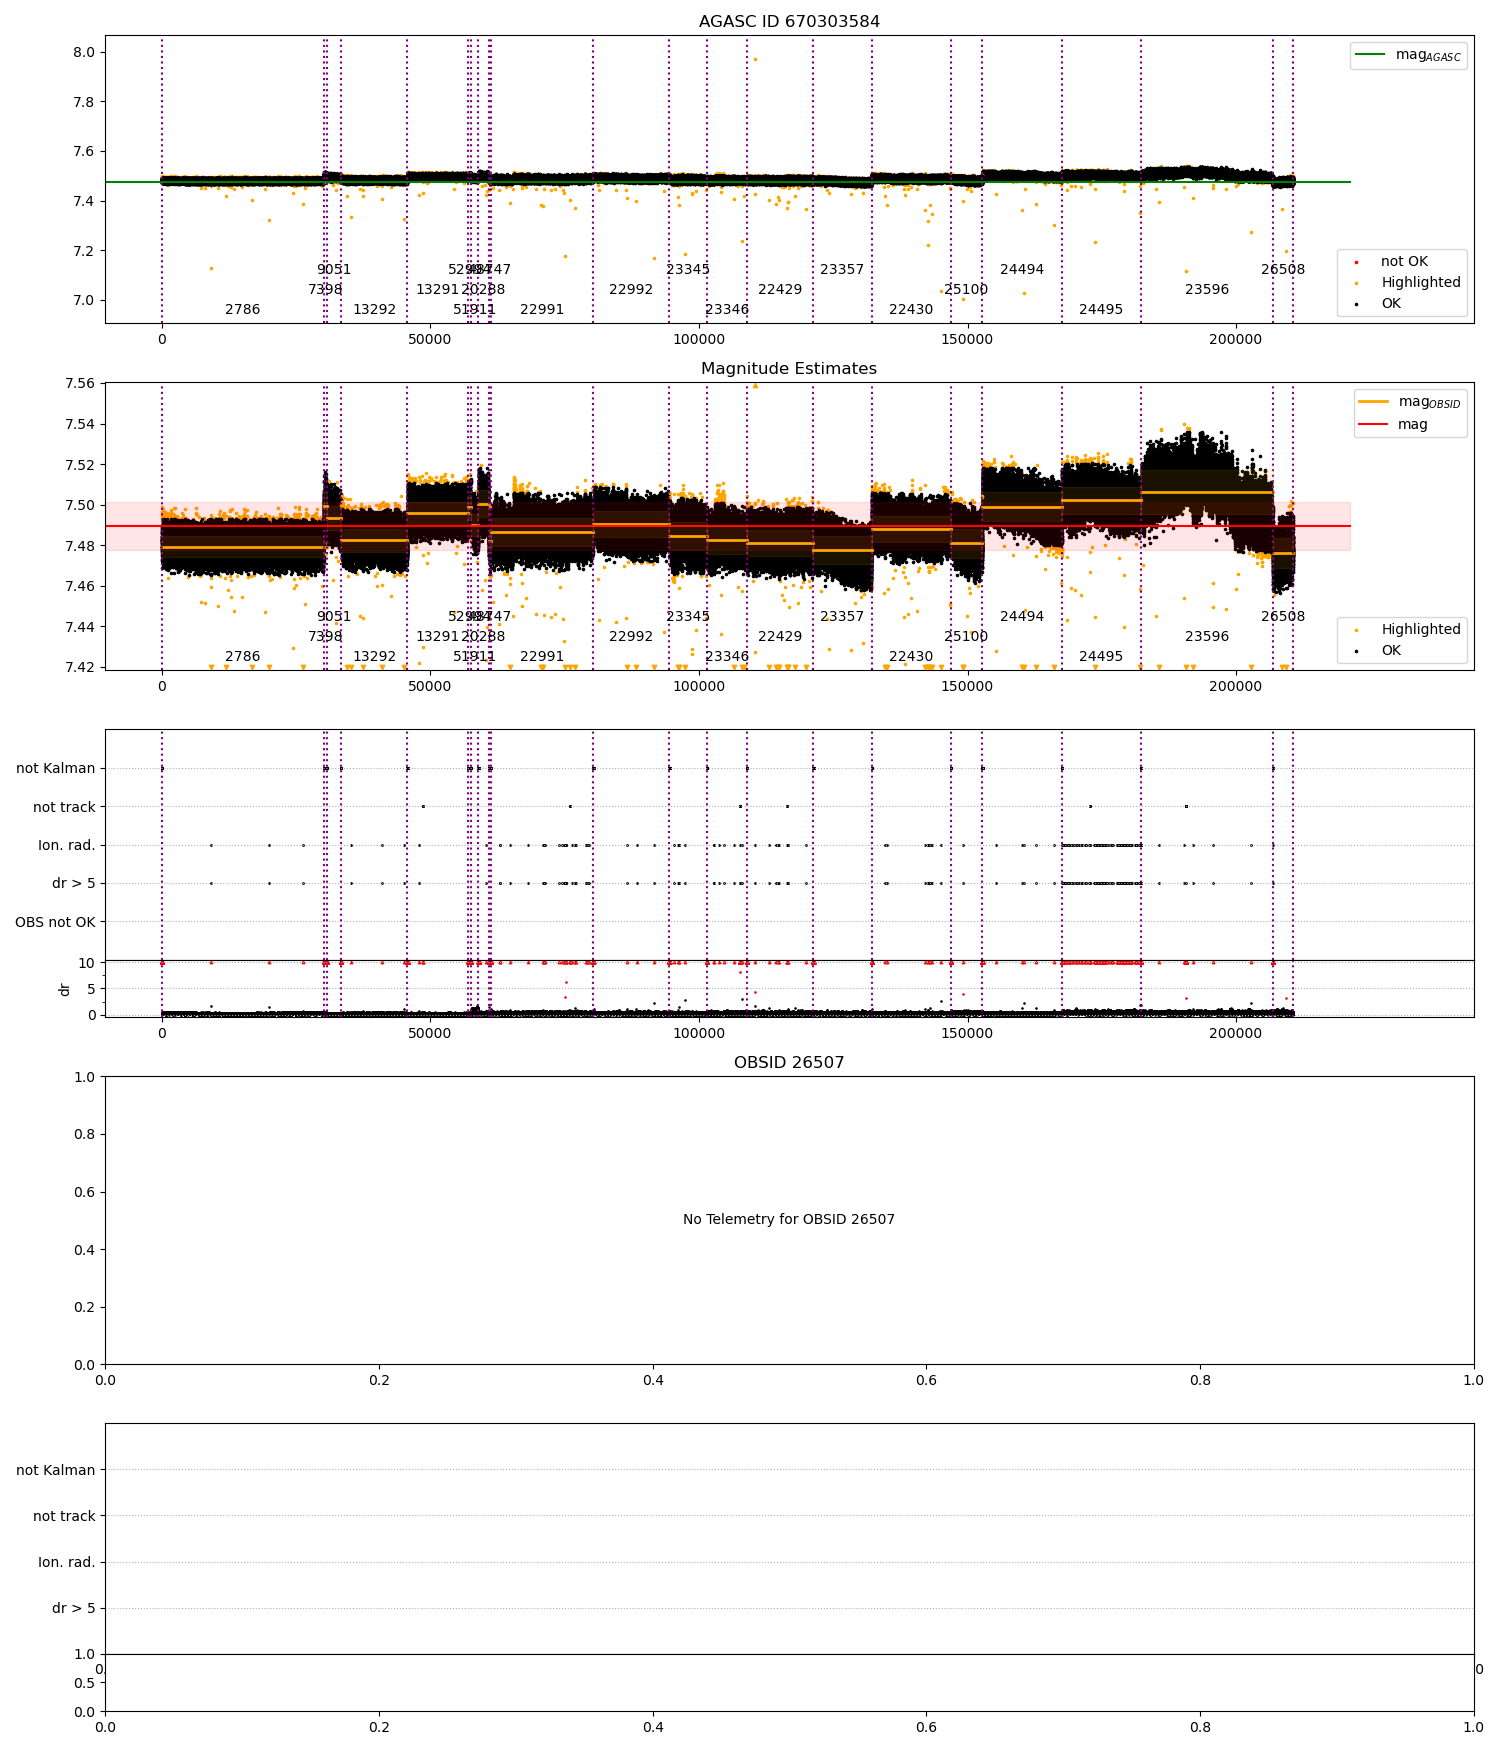Click OBSID label 24495 in top plot
1500x1750 pixels.
click(1101, 310)
